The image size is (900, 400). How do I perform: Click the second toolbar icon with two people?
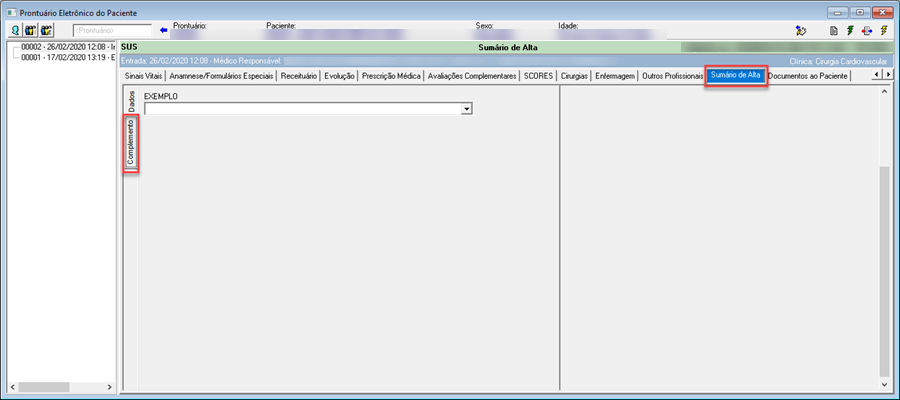(x=31, y=30)
